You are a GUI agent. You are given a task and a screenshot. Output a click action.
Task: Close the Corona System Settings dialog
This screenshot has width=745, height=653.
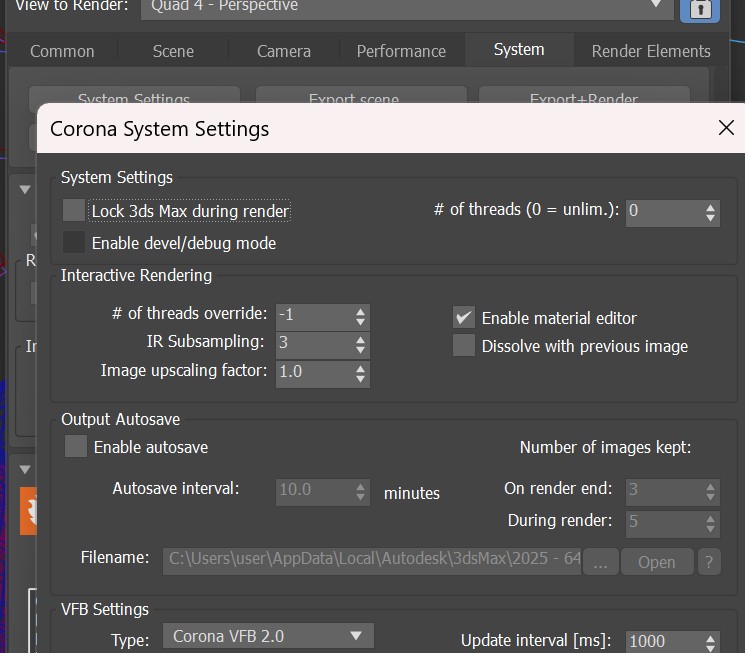tap(726, 127)
